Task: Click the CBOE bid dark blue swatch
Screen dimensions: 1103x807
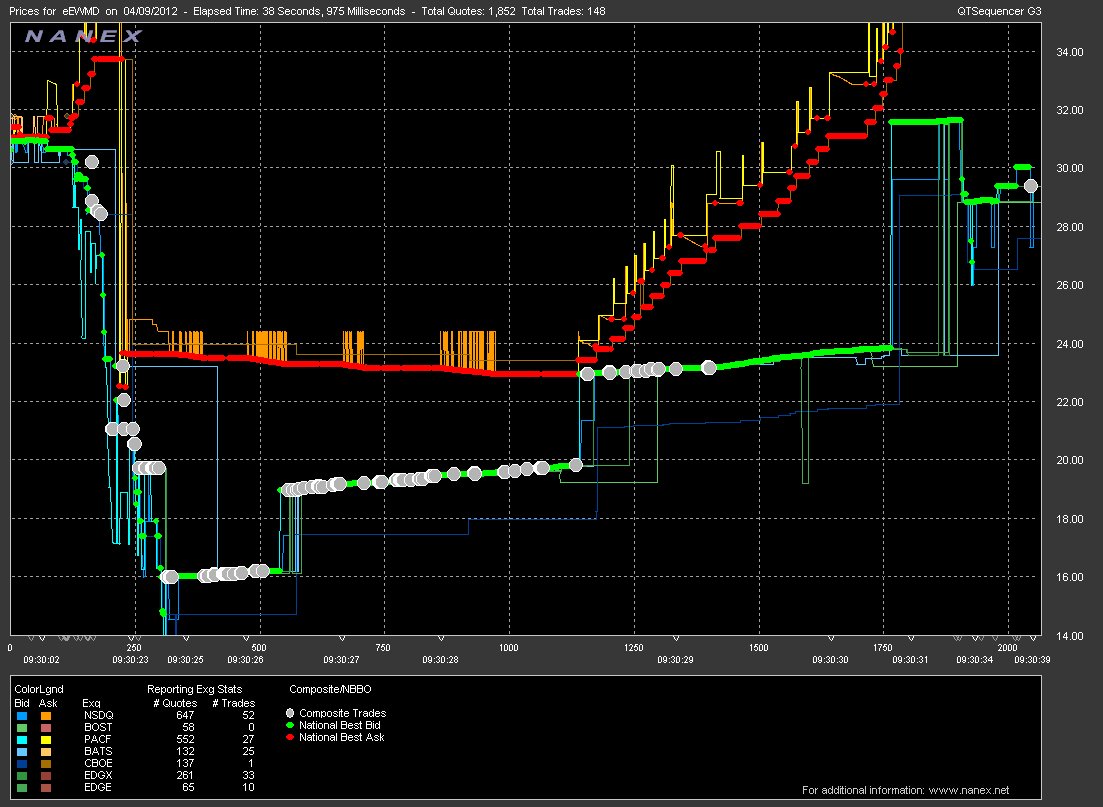Action: pos(20,763)
